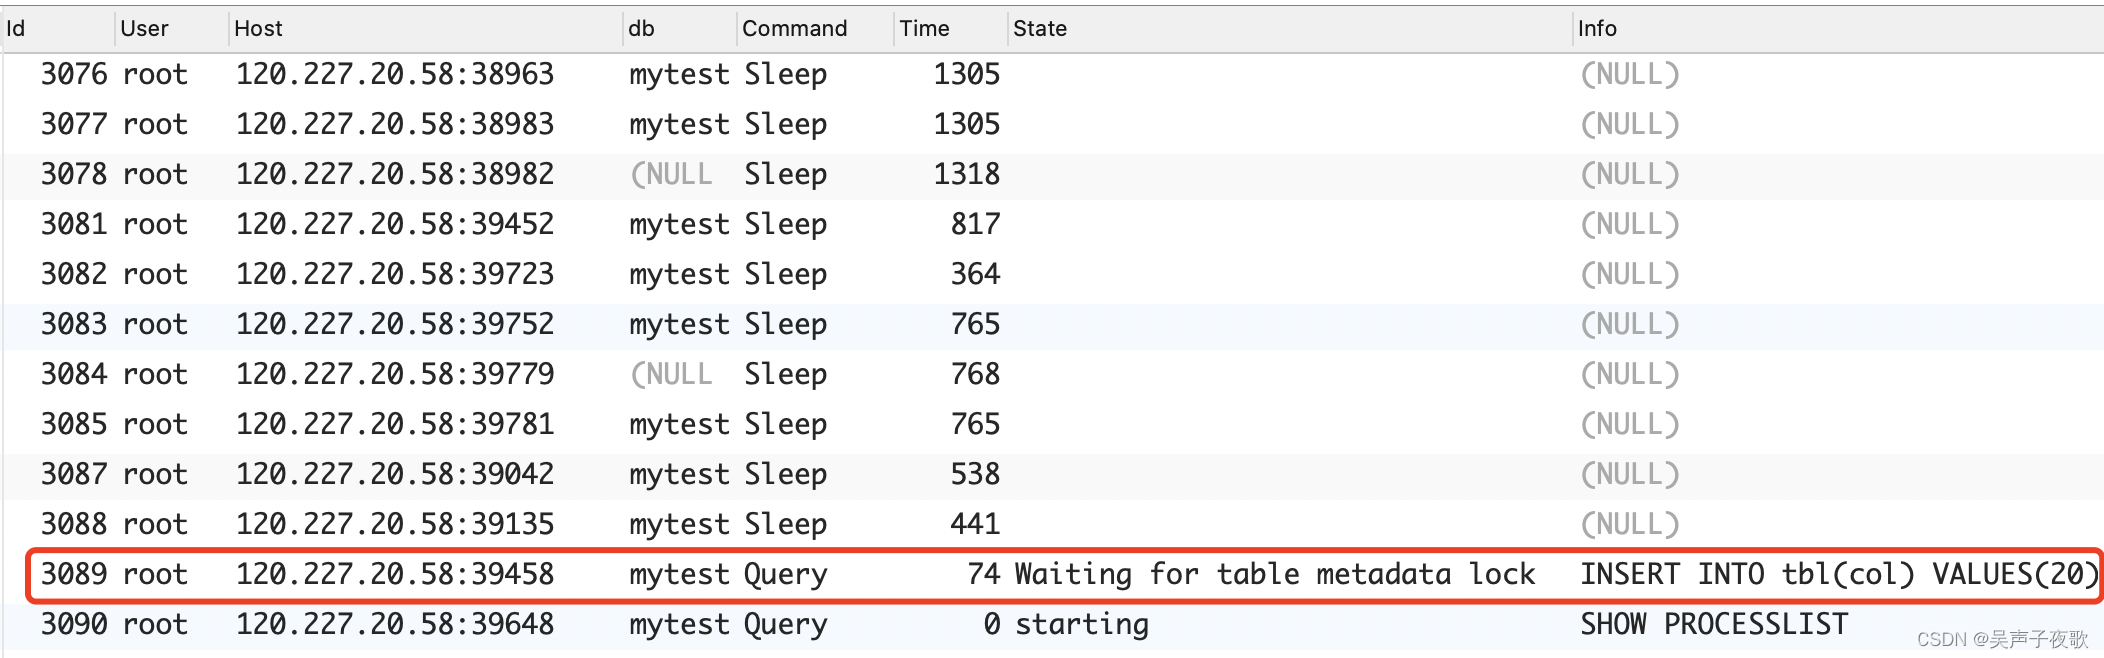Click the mytest db cell in row 3081
Viewport: 2104px width, 658px height.
[679, 225]
